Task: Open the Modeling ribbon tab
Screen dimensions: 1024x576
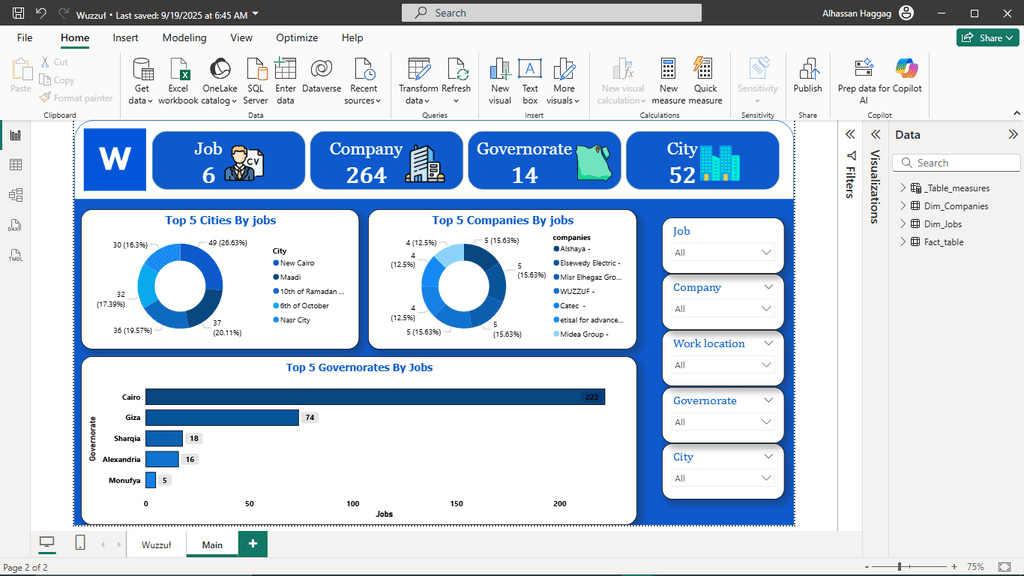Action: point(184,38)
